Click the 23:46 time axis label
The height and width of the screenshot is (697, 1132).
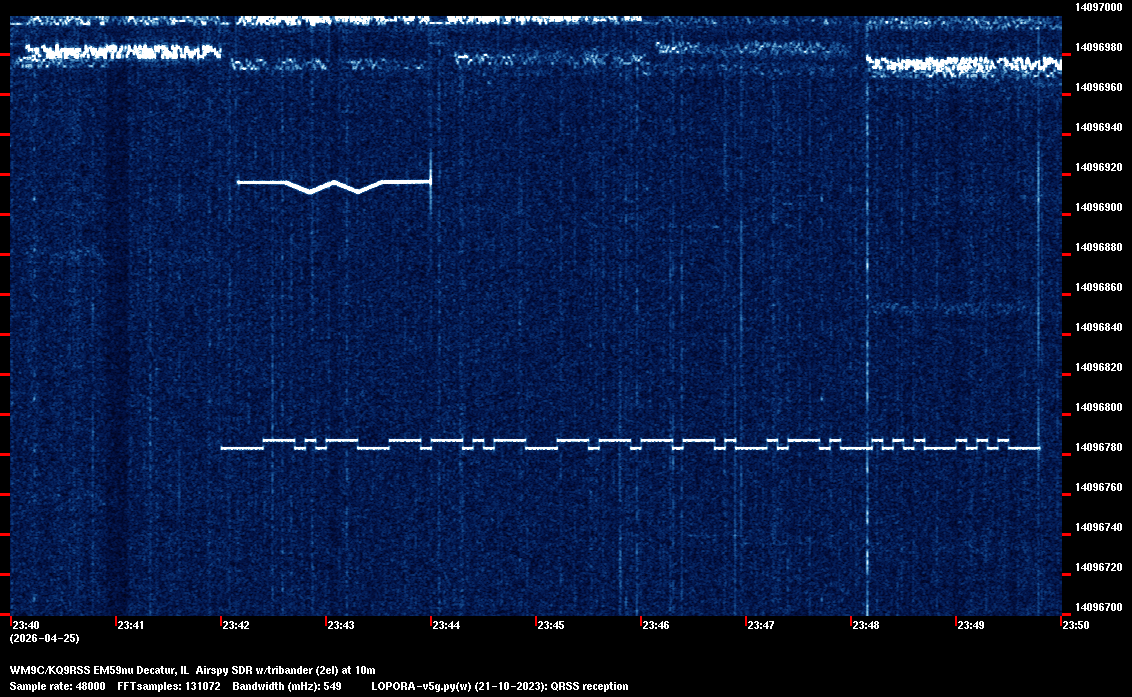pos(655,626)
